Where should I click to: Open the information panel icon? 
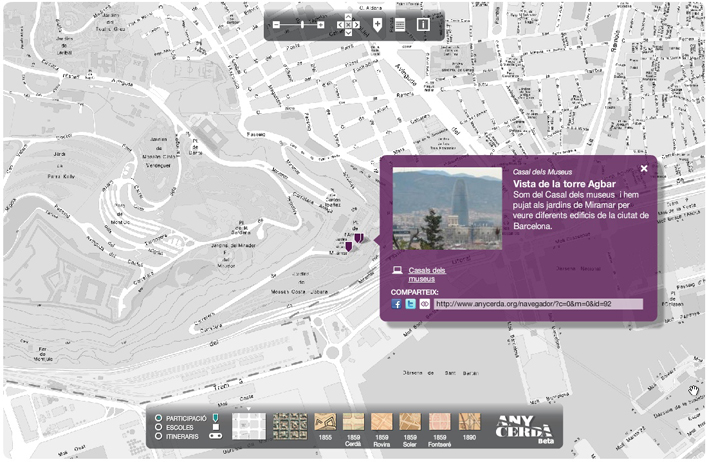click(x=423, y=25)
